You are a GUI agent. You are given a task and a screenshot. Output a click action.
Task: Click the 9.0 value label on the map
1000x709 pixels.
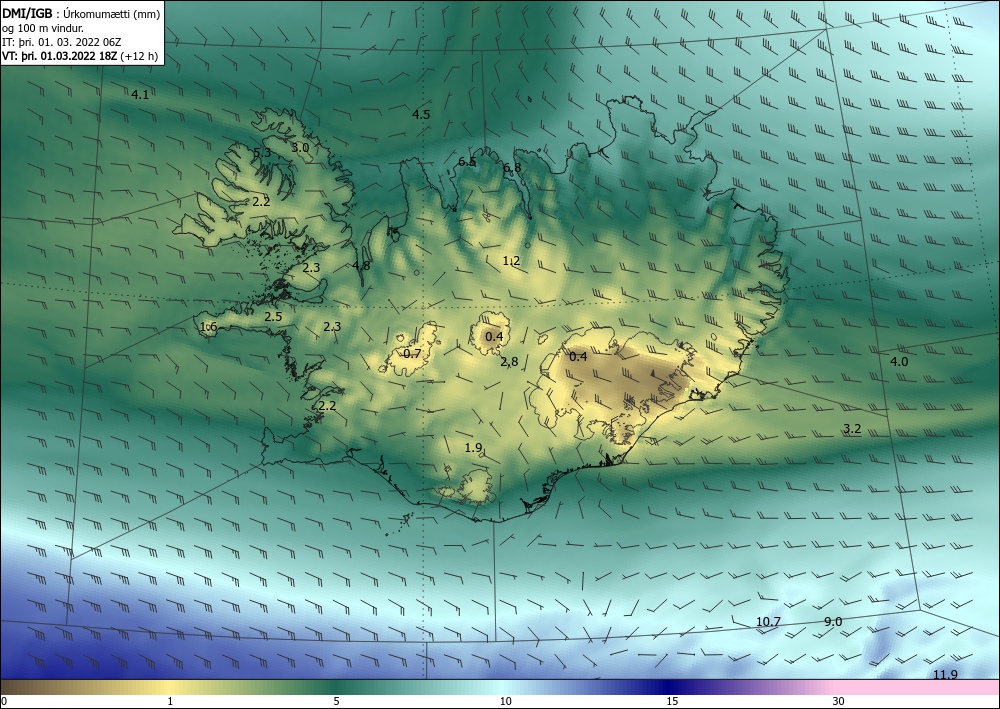[x=833, y=622]
